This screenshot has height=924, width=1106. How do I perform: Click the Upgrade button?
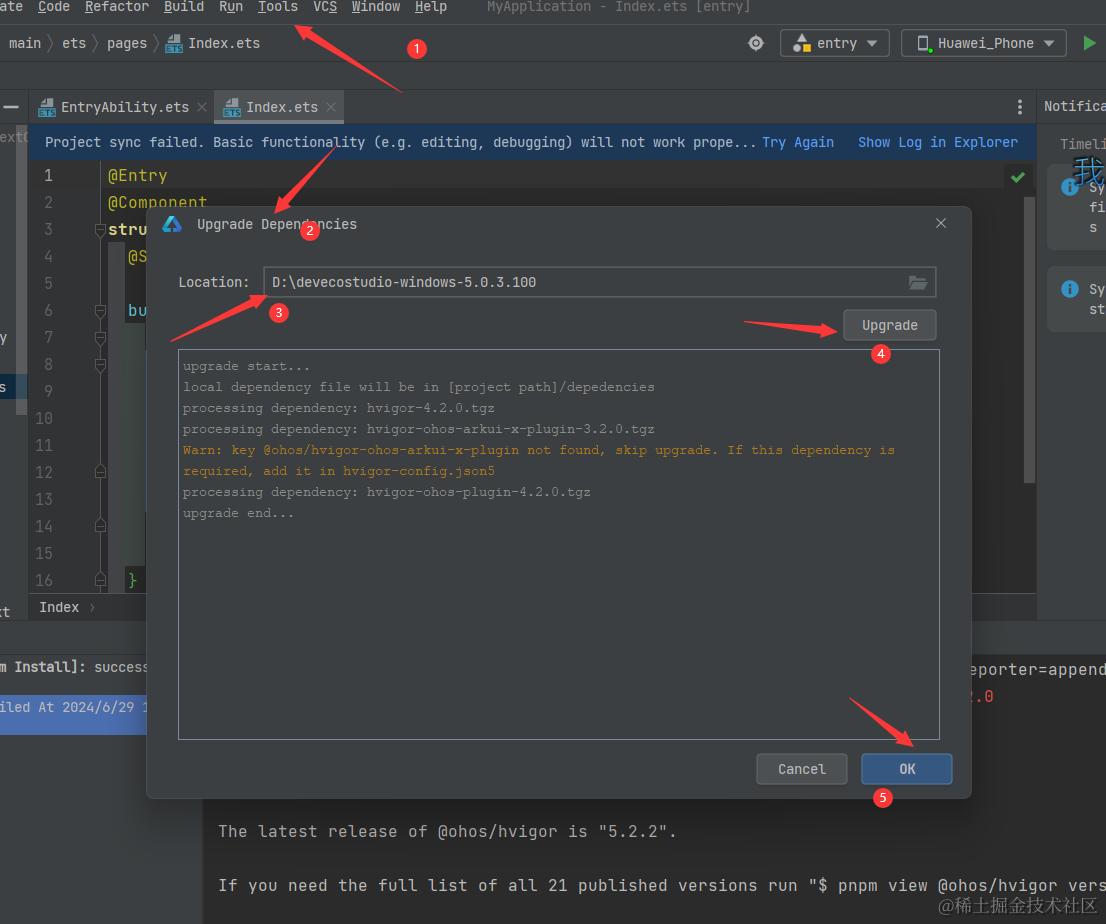pos(889,325)
